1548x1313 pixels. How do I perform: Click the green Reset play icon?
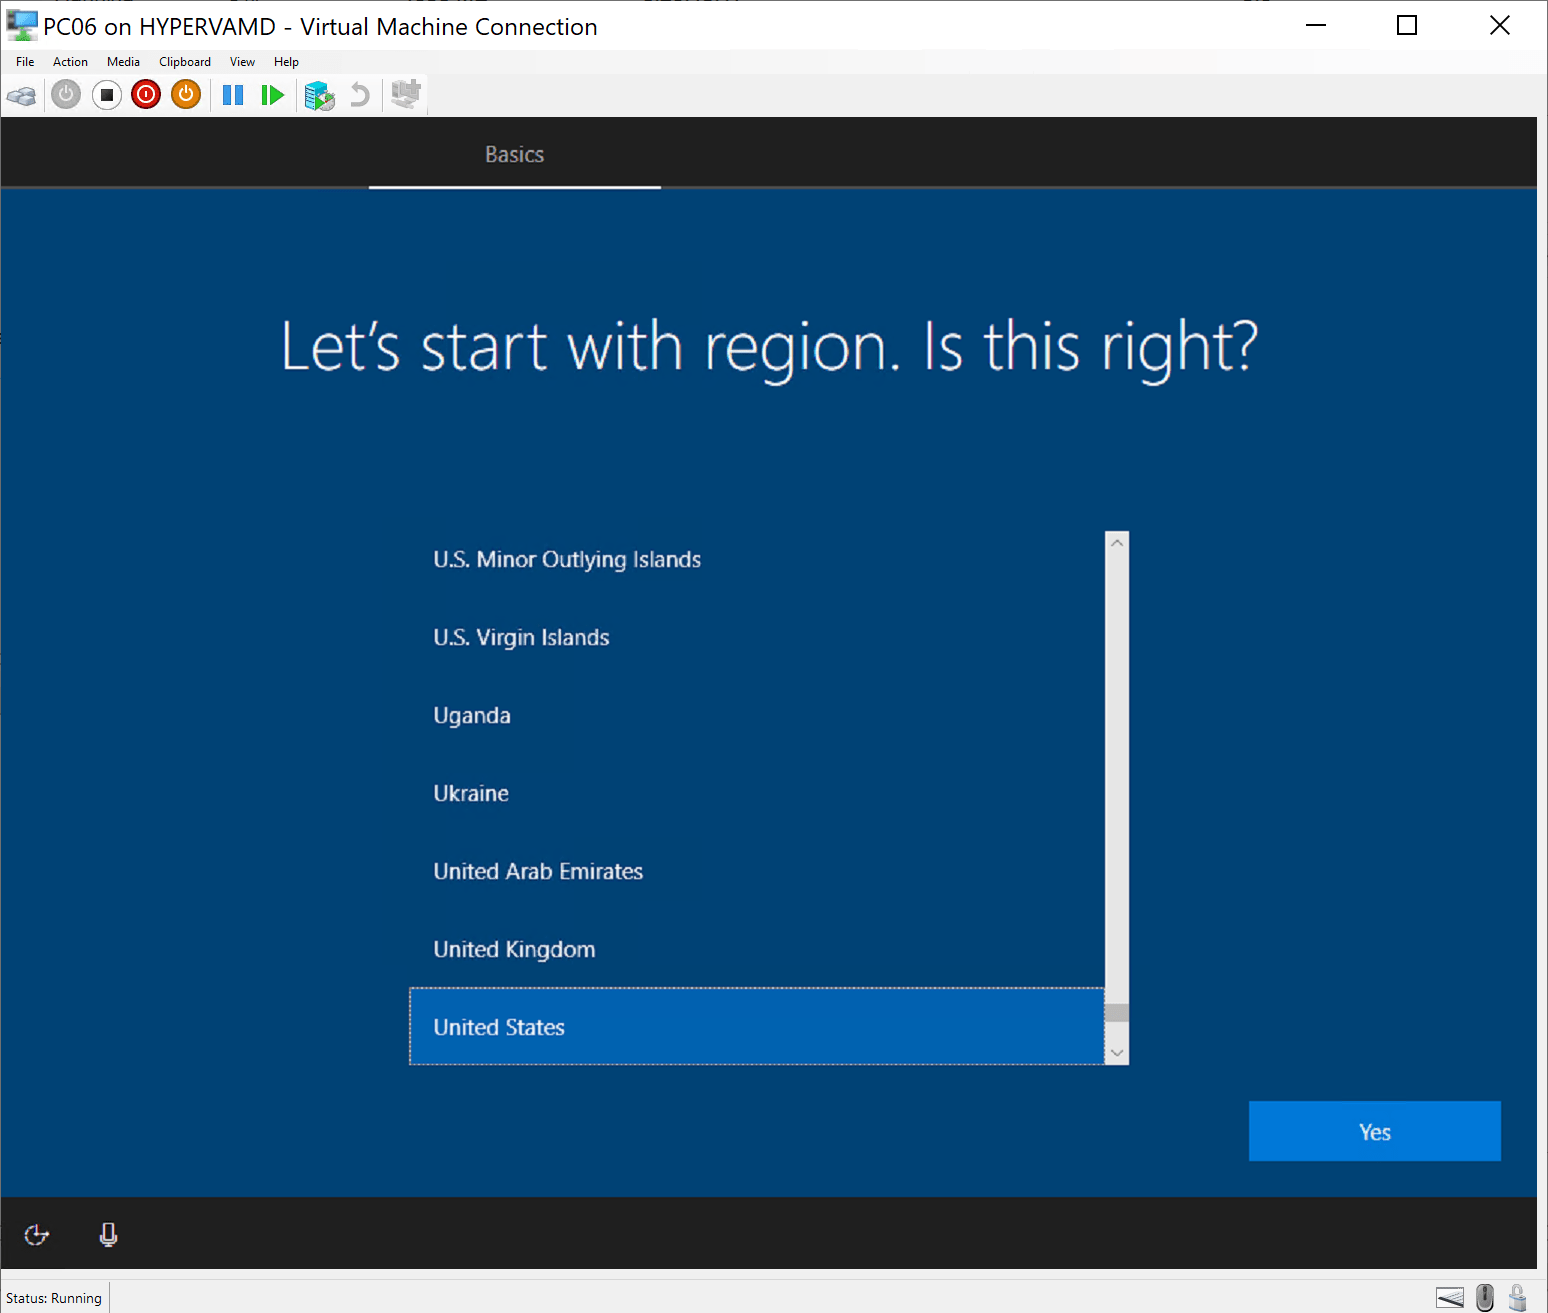pos(272,95)
